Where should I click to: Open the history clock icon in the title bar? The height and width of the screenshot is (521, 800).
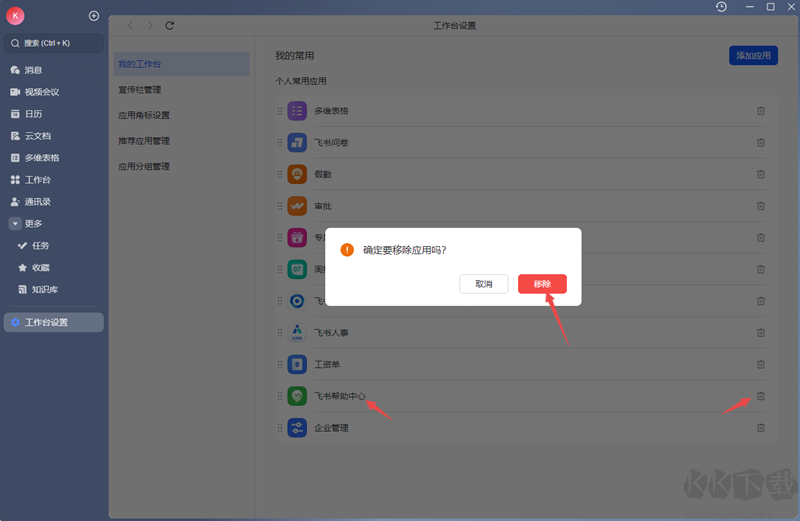click(x=721, y=7)
